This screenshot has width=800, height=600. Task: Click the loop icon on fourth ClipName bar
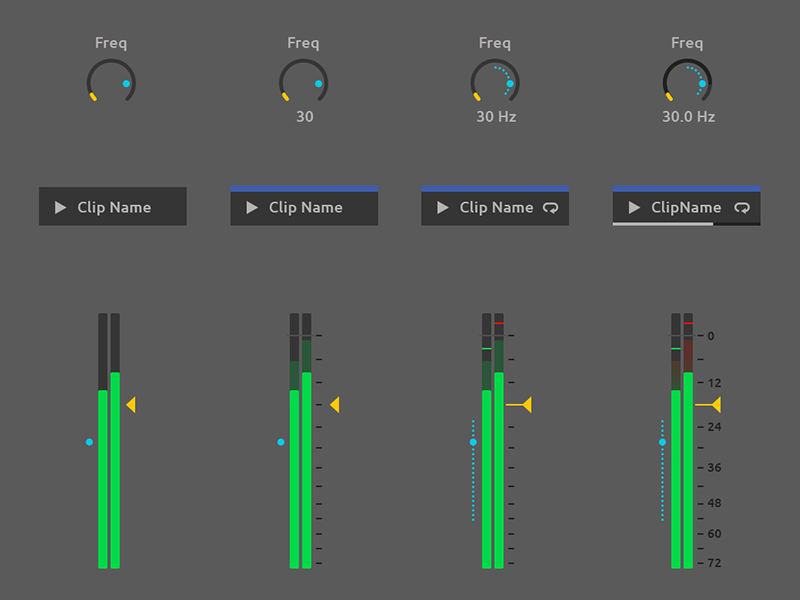(740, 207)
